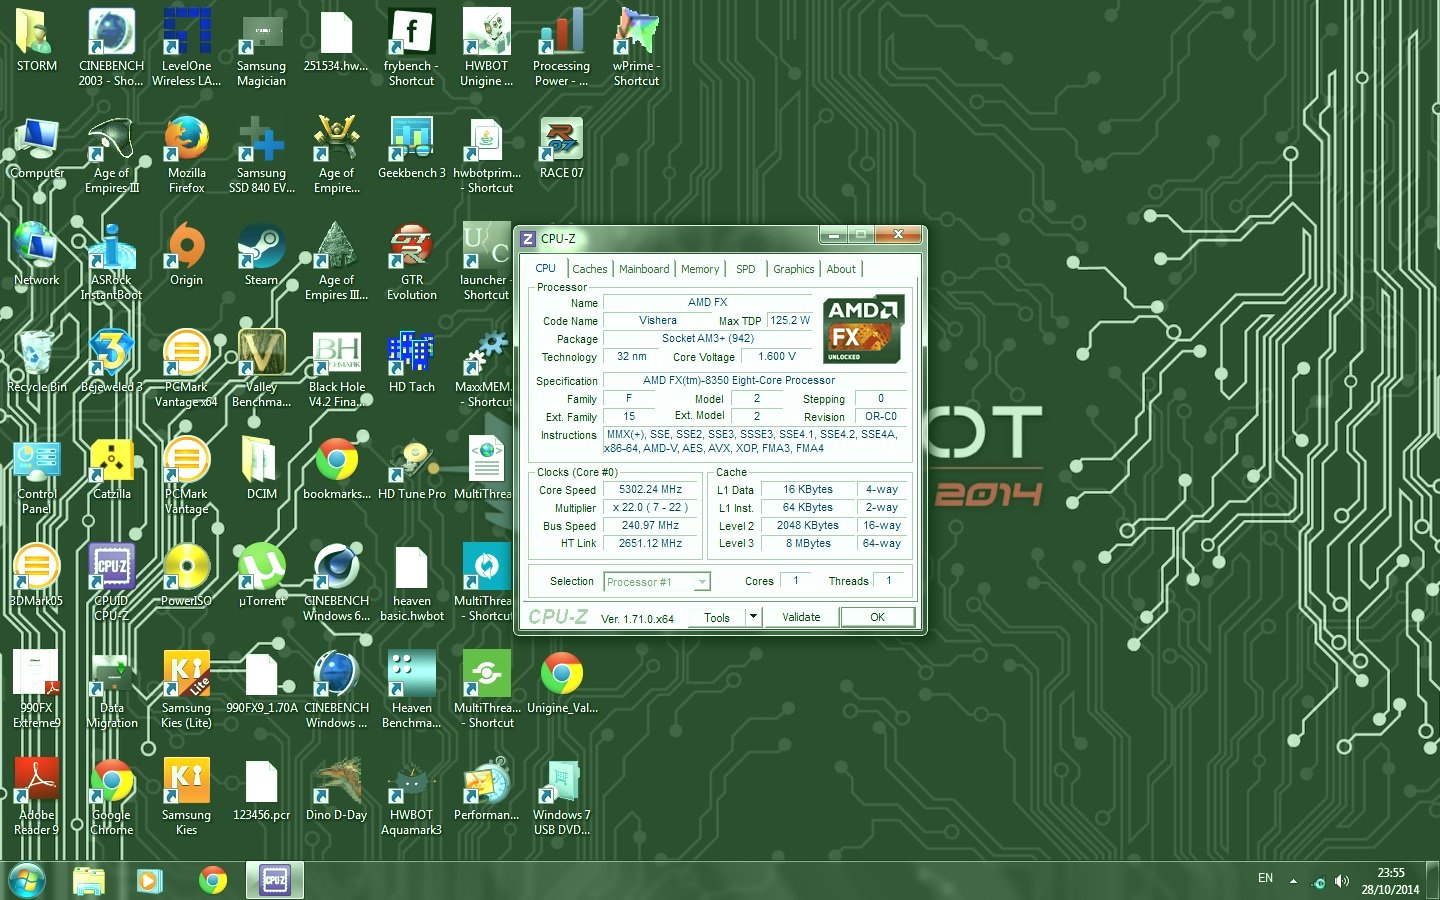Show hidden system tray icons
The width and height of the screenshot is (1440, 900).
tap(1293, 881)
